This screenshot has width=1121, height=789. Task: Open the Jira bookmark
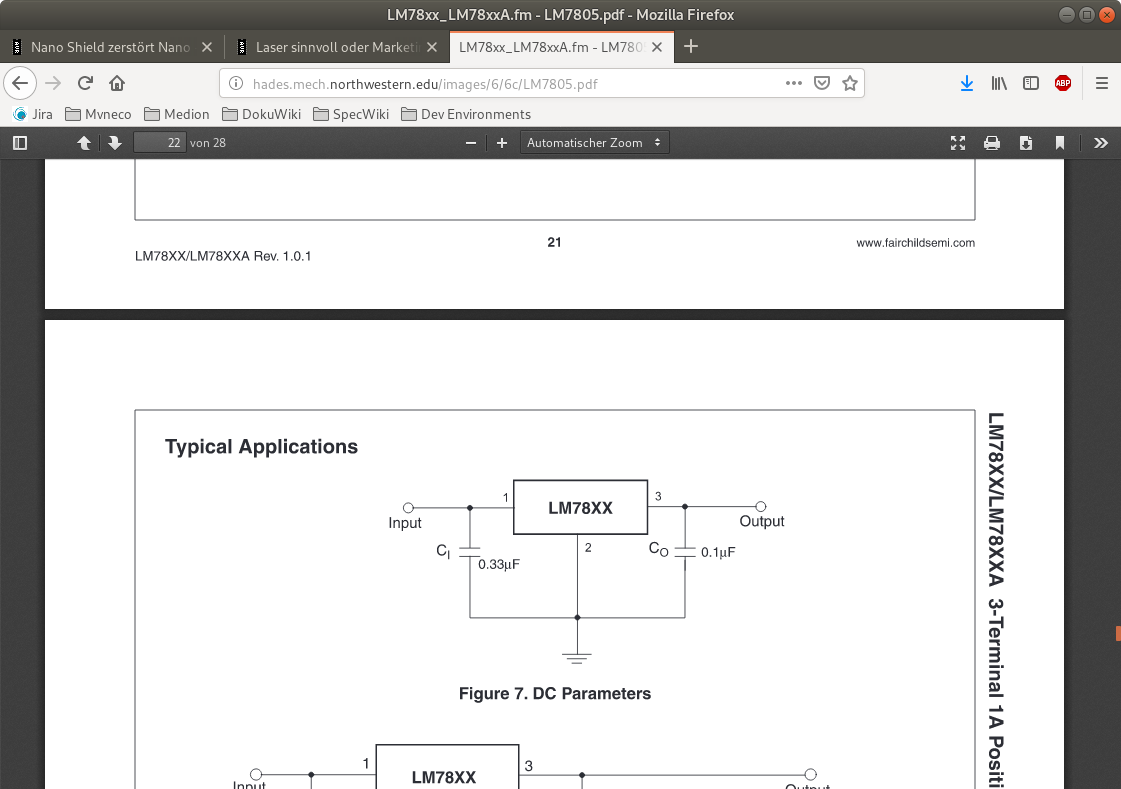(34, 114)
